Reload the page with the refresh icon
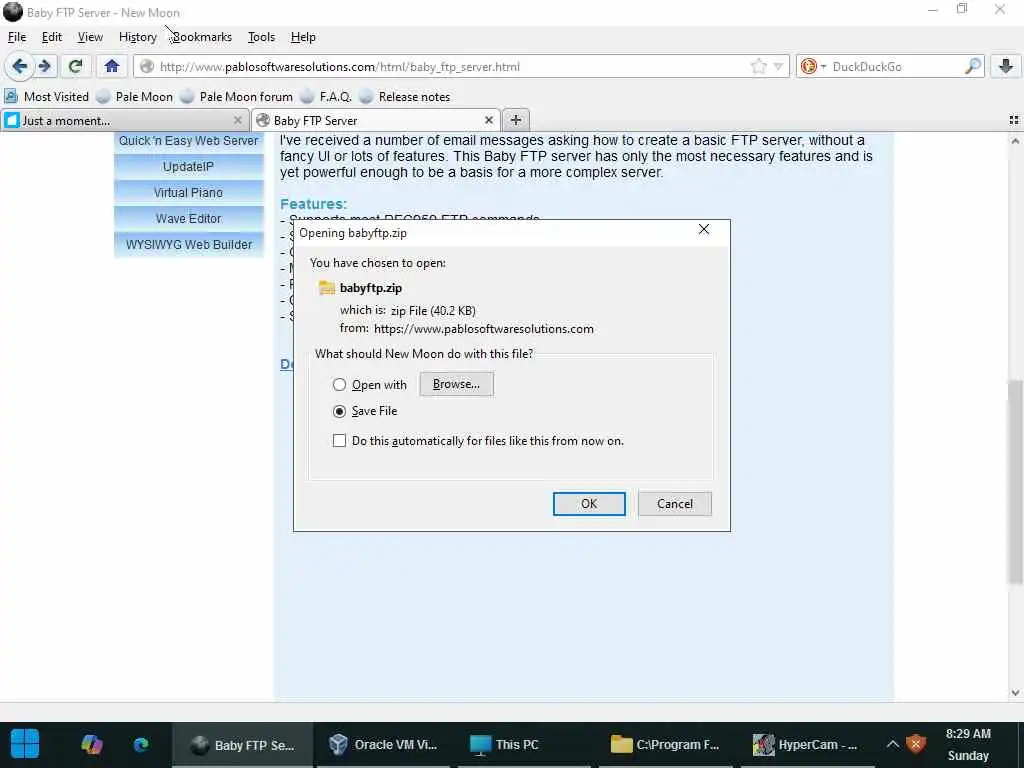 (x=76, y=66)
